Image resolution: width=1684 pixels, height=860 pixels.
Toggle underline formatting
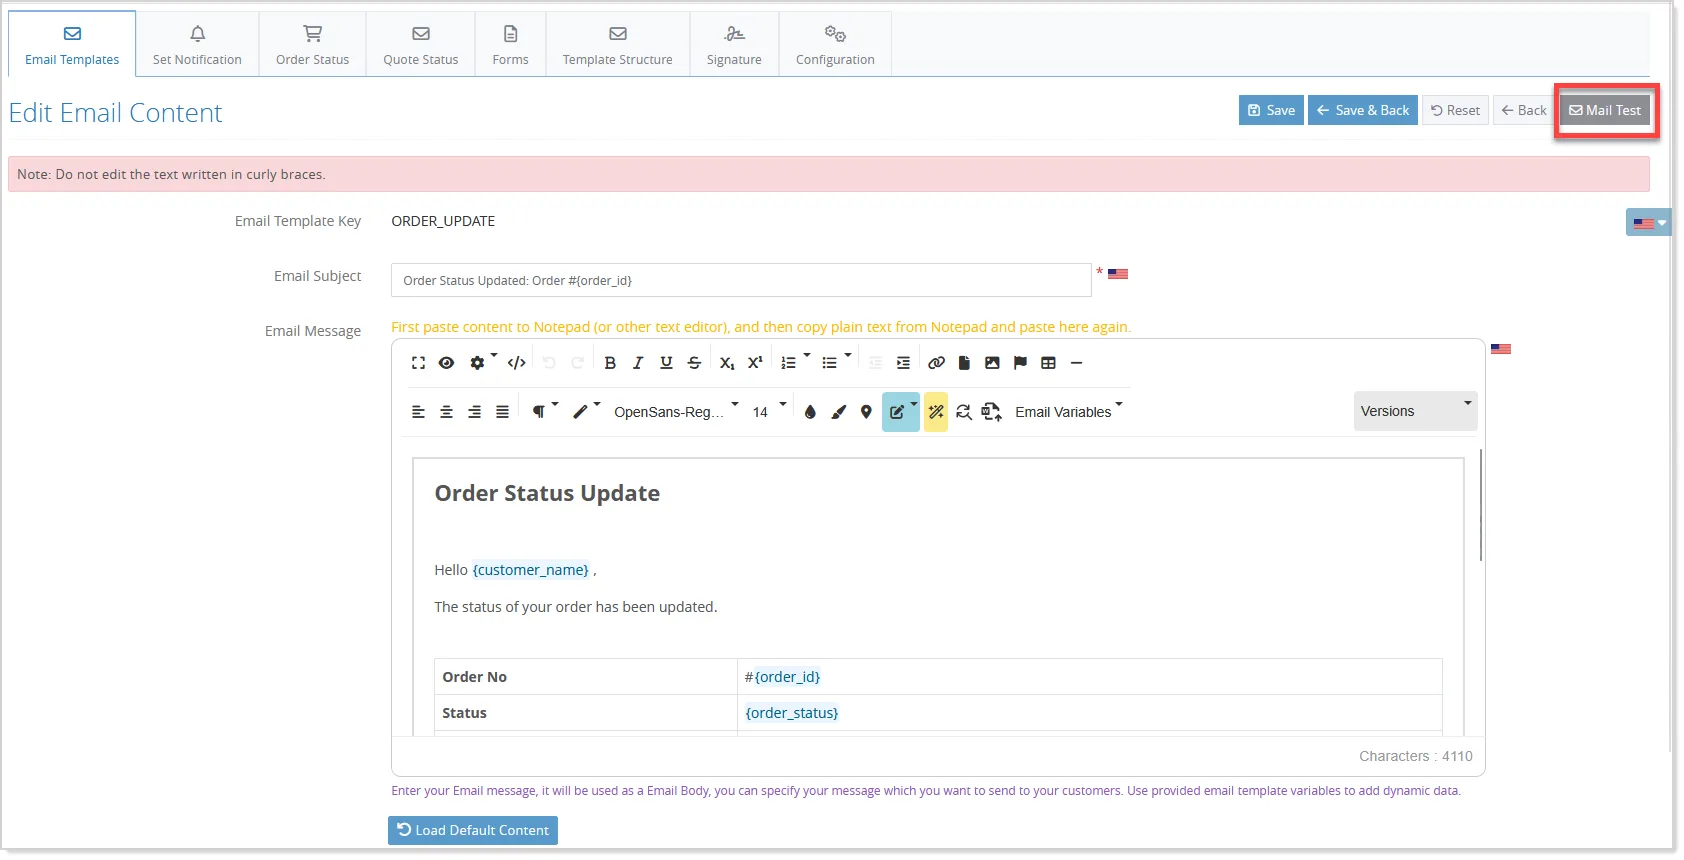point(666,363)
